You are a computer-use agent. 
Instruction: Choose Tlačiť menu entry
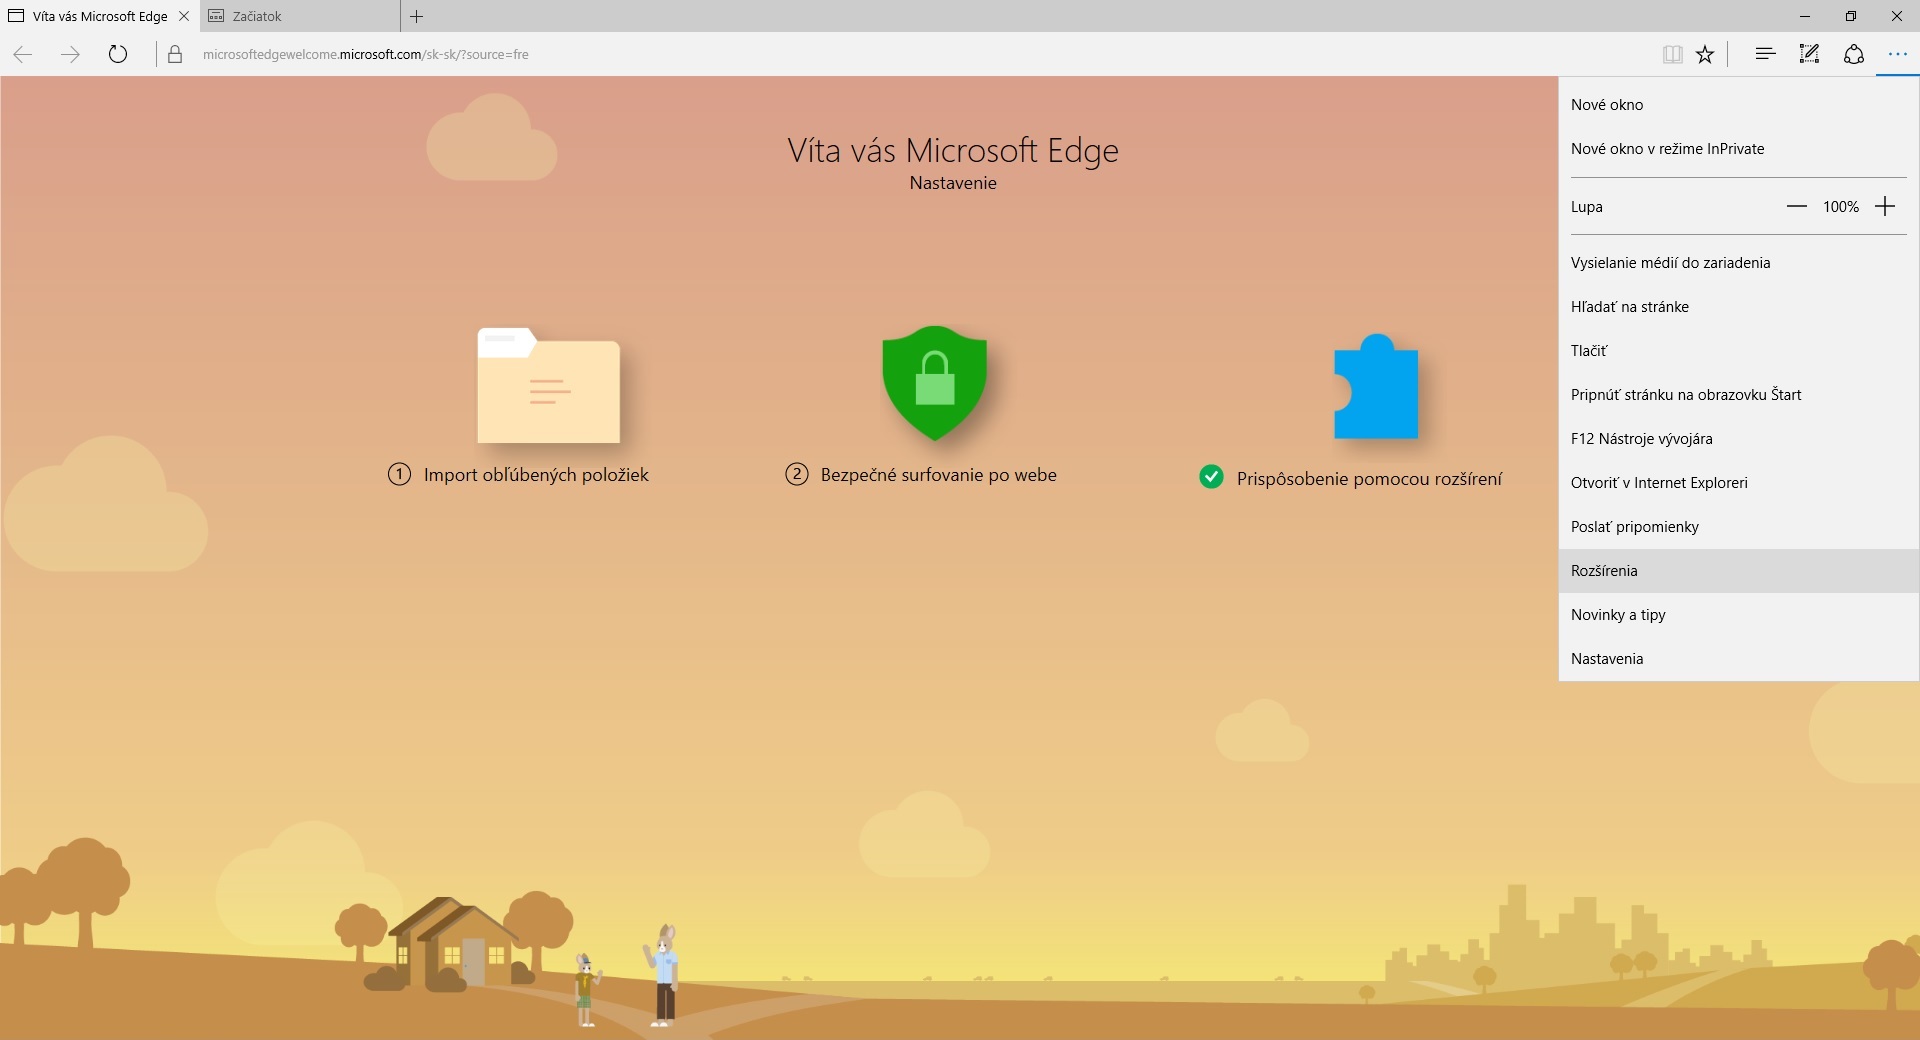pos(1739,350)
